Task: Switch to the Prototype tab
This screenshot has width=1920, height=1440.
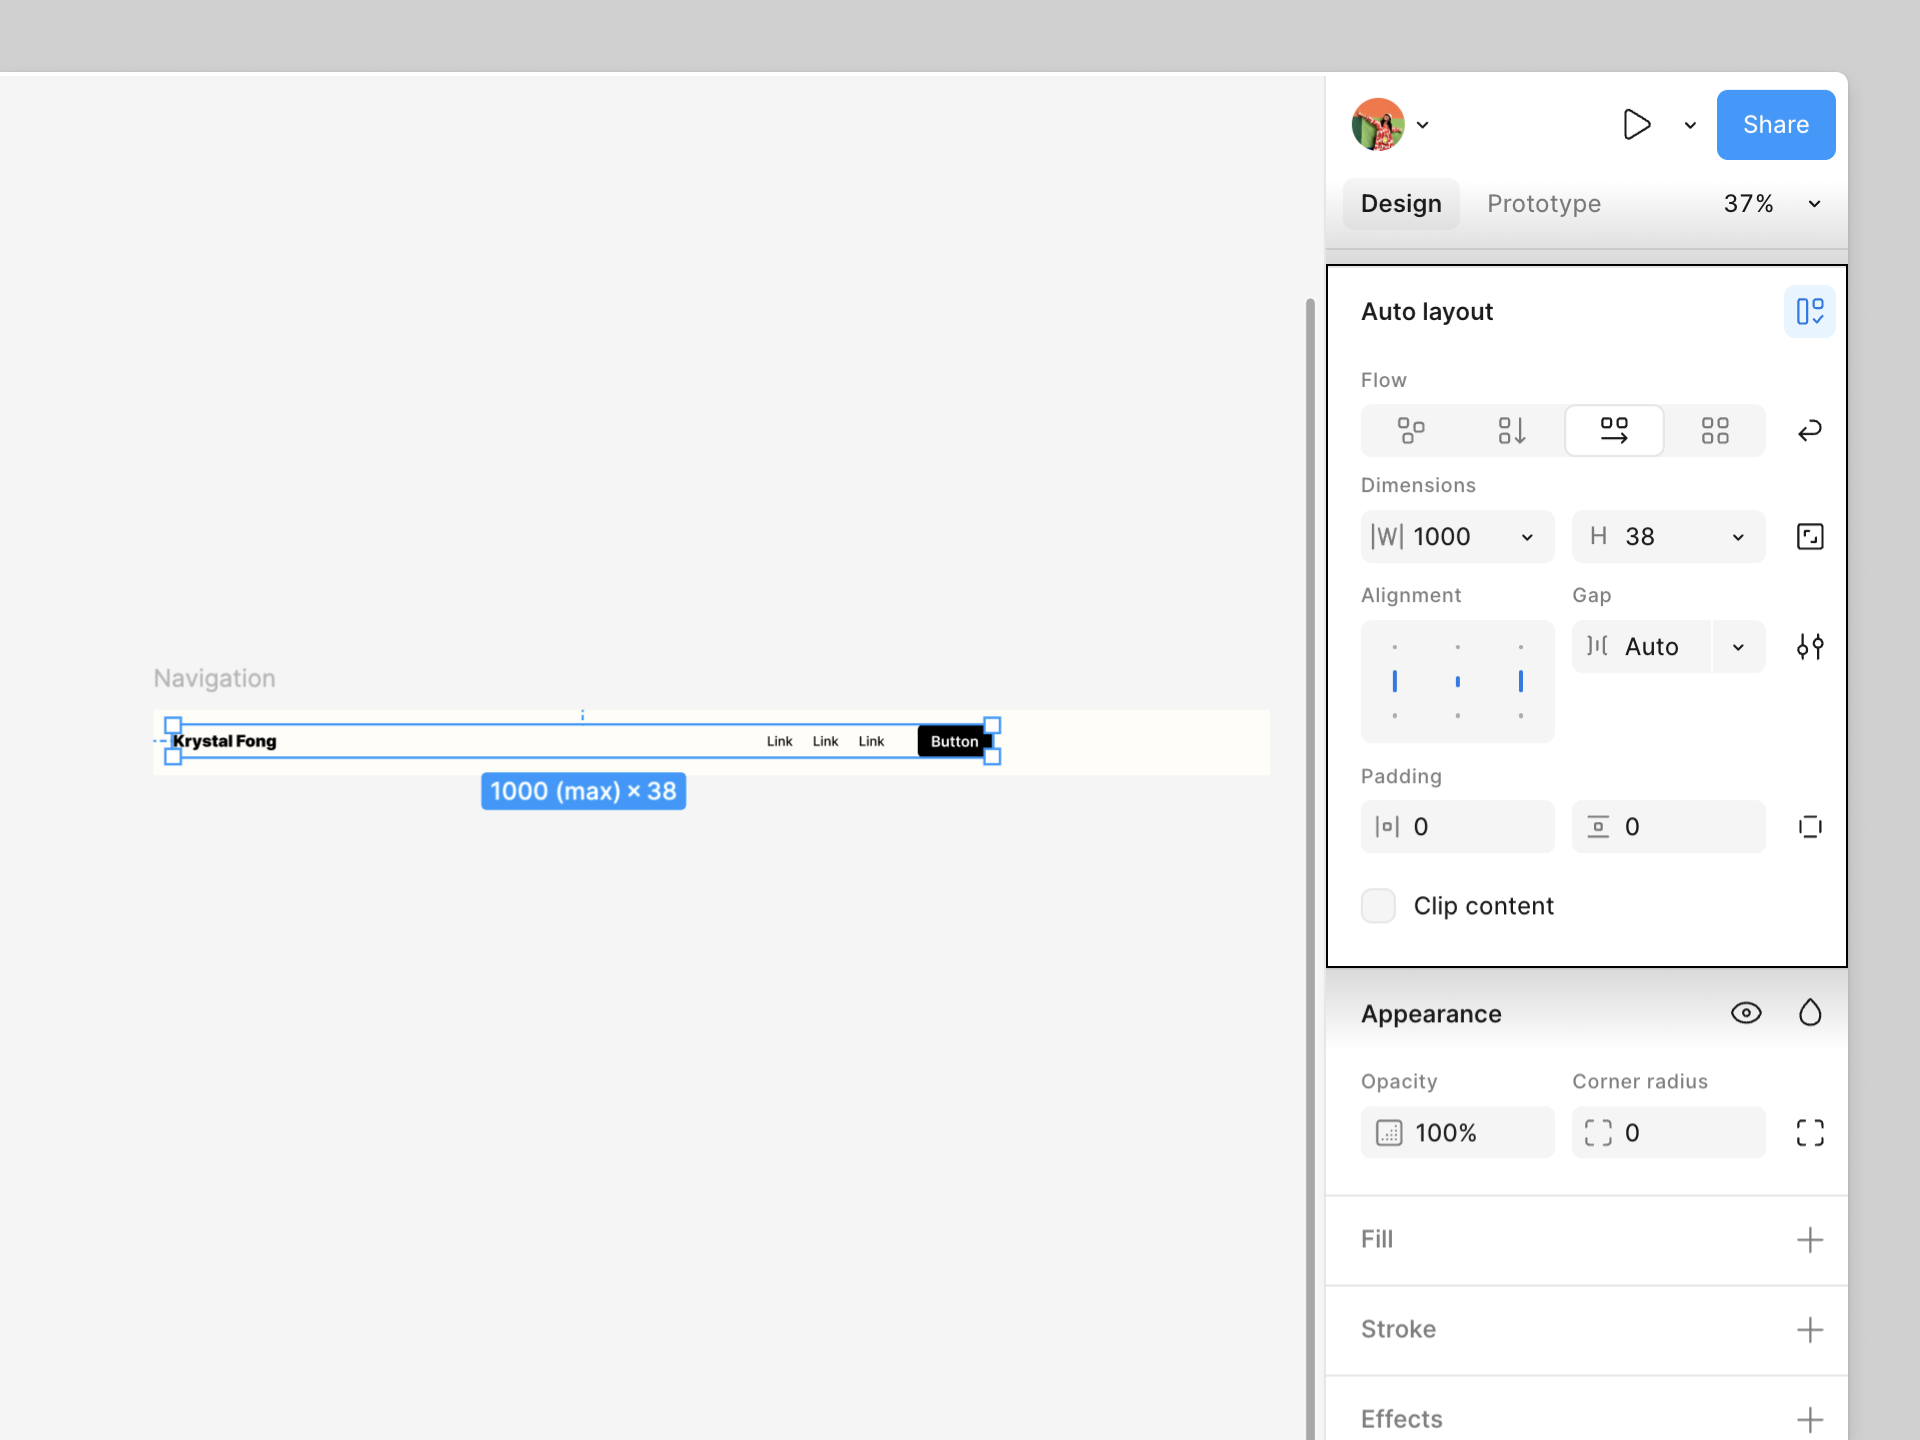Action: [1543, 204]
